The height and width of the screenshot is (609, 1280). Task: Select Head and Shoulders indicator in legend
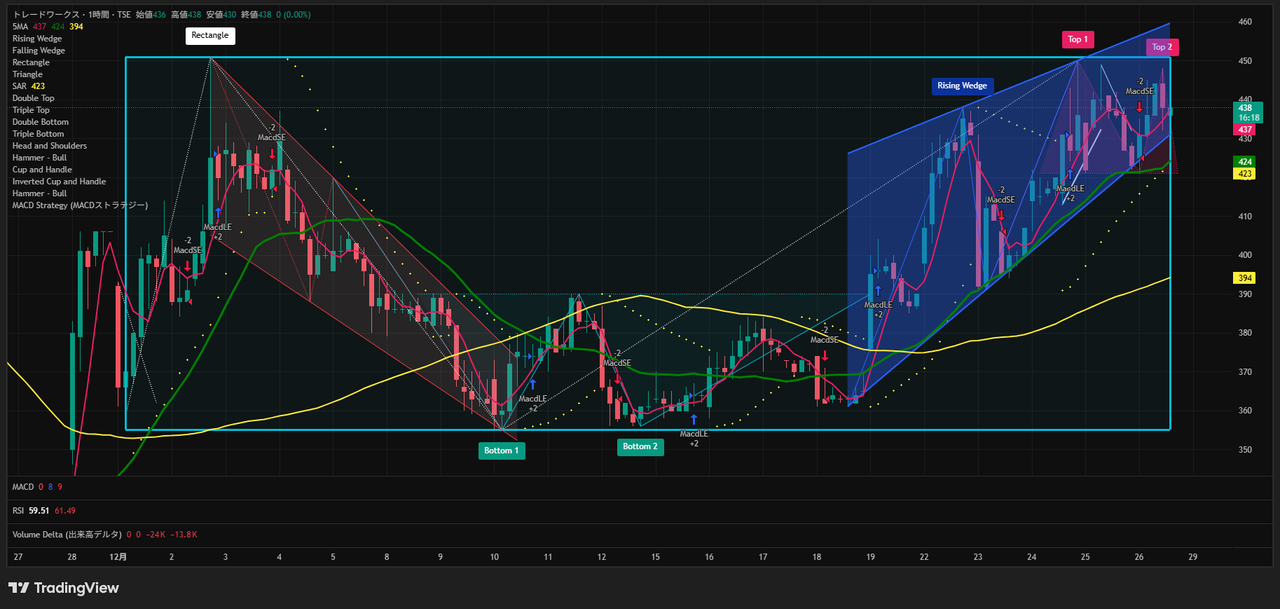point(49,146)
